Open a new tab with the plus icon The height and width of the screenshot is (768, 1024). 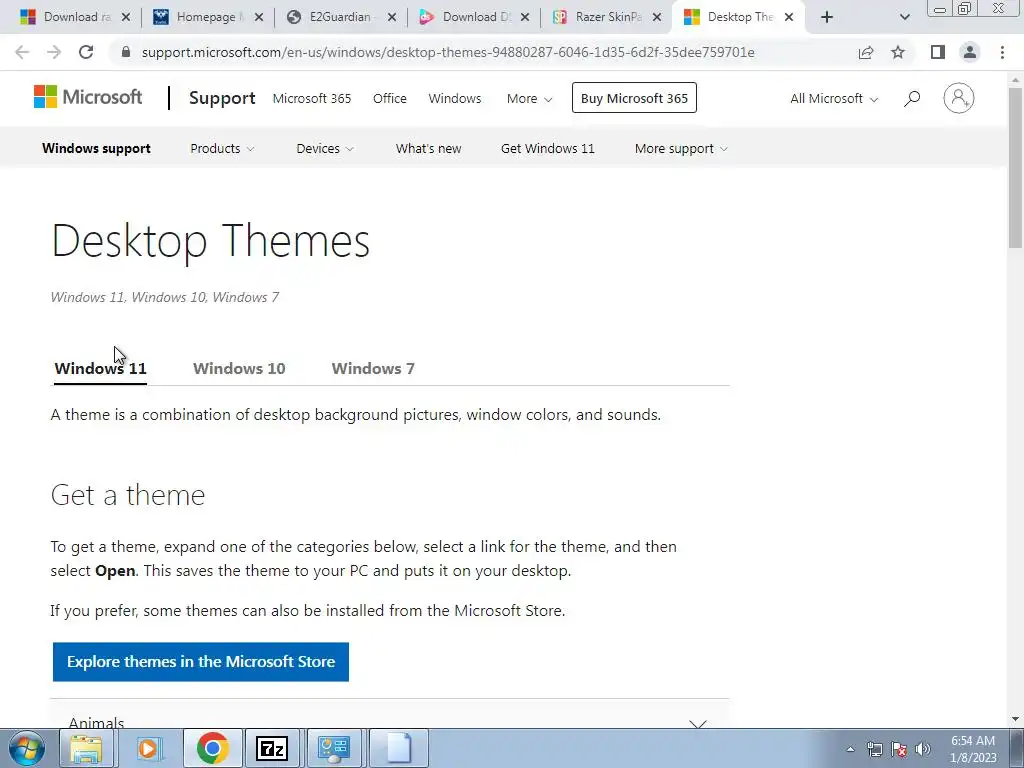pos(827,17)
